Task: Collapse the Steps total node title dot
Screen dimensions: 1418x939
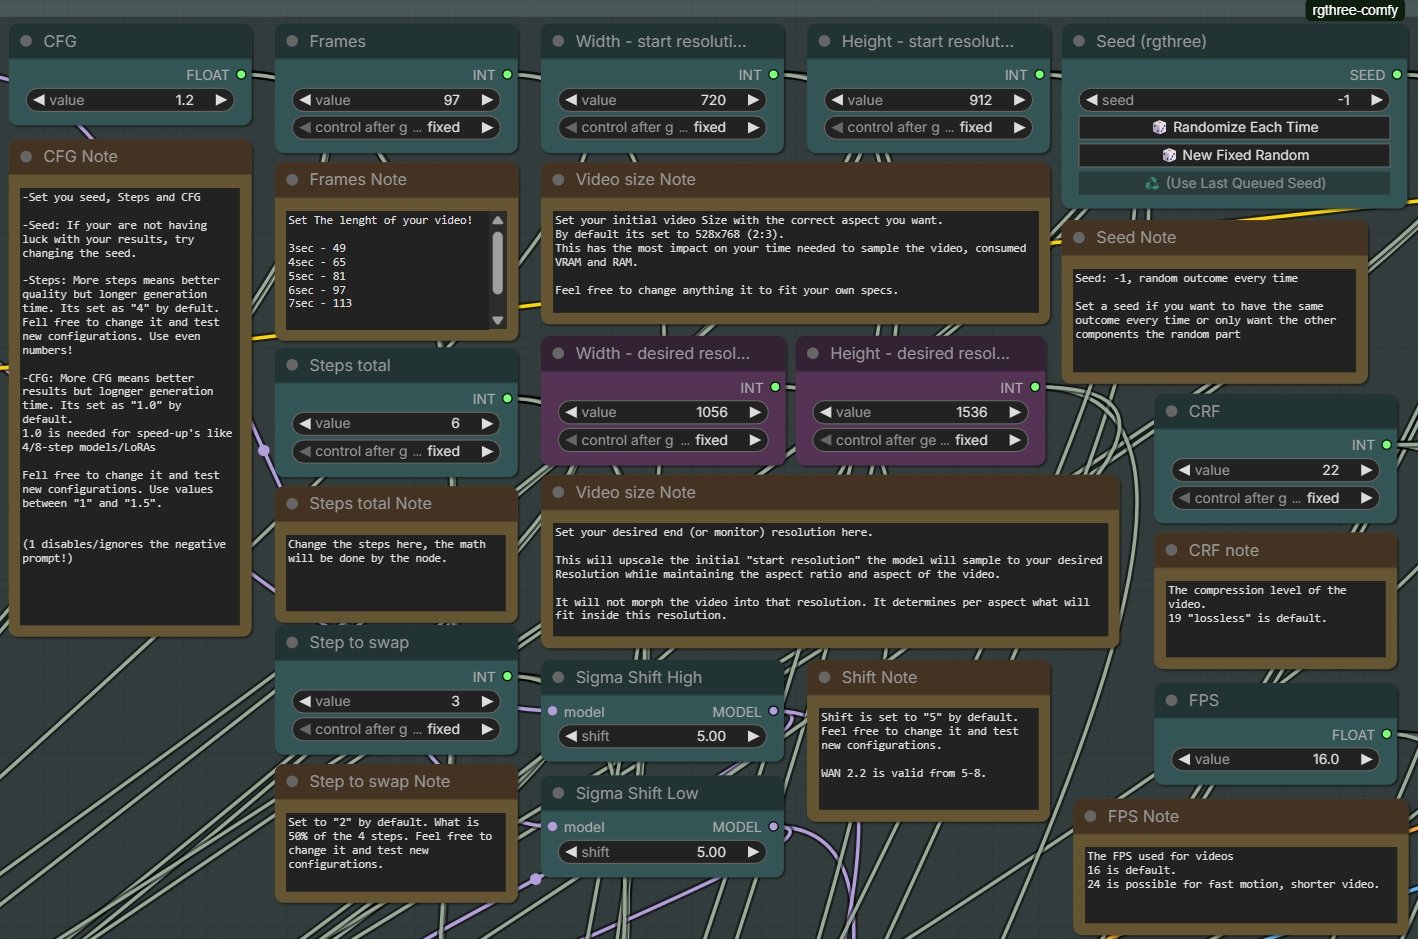Action: [x=292, y=365]
